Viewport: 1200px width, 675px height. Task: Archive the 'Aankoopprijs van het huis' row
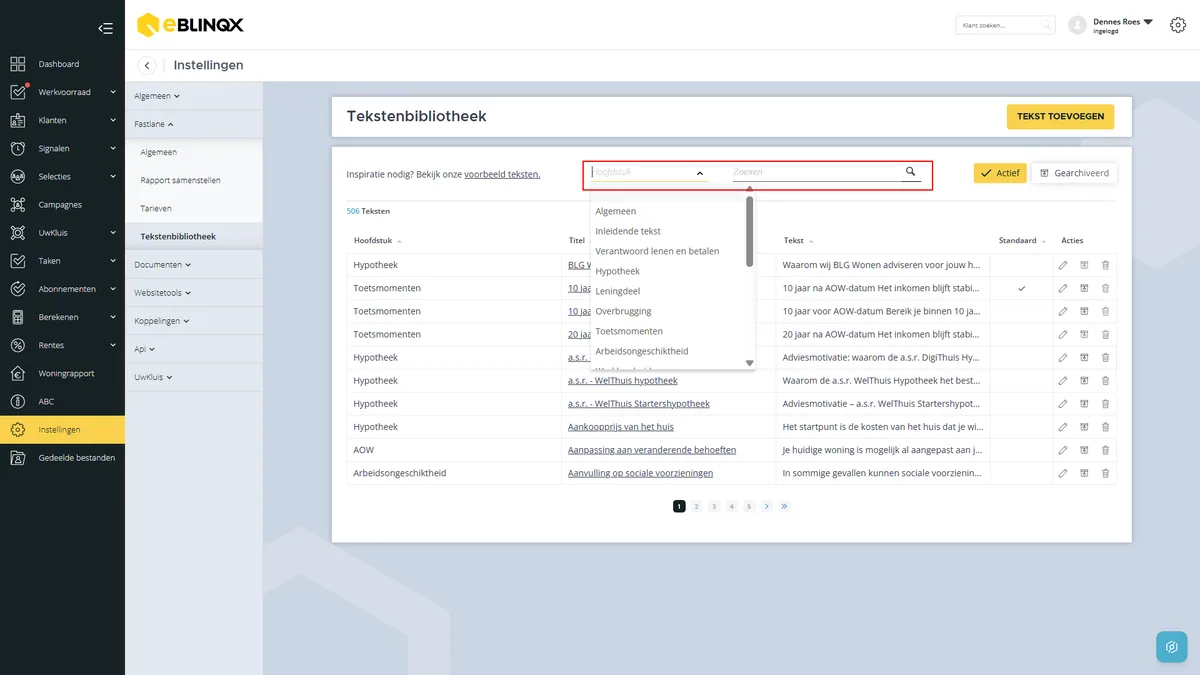1084,427
